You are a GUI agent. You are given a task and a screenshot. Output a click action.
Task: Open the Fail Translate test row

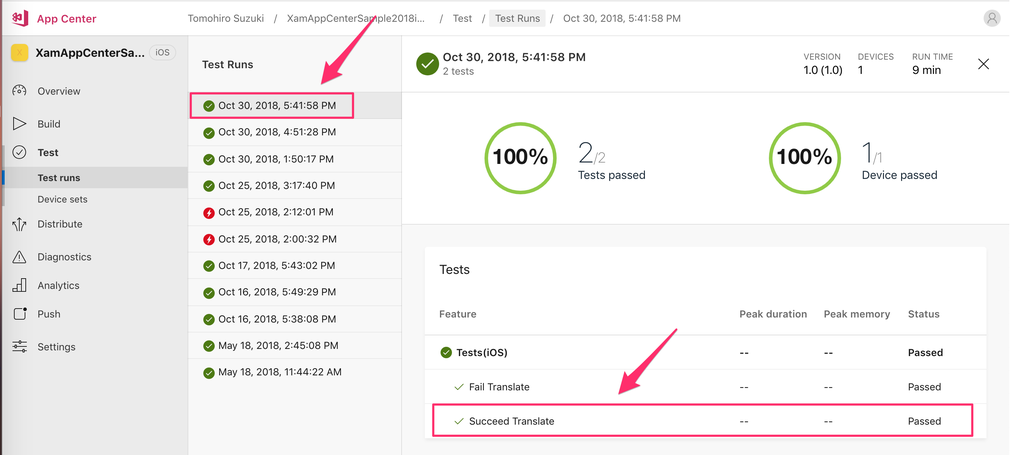499,387
